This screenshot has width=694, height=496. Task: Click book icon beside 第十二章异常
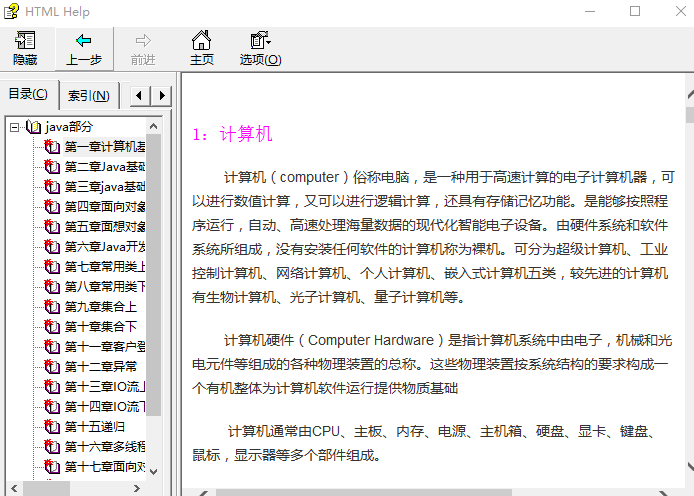(x=52, y=367)
